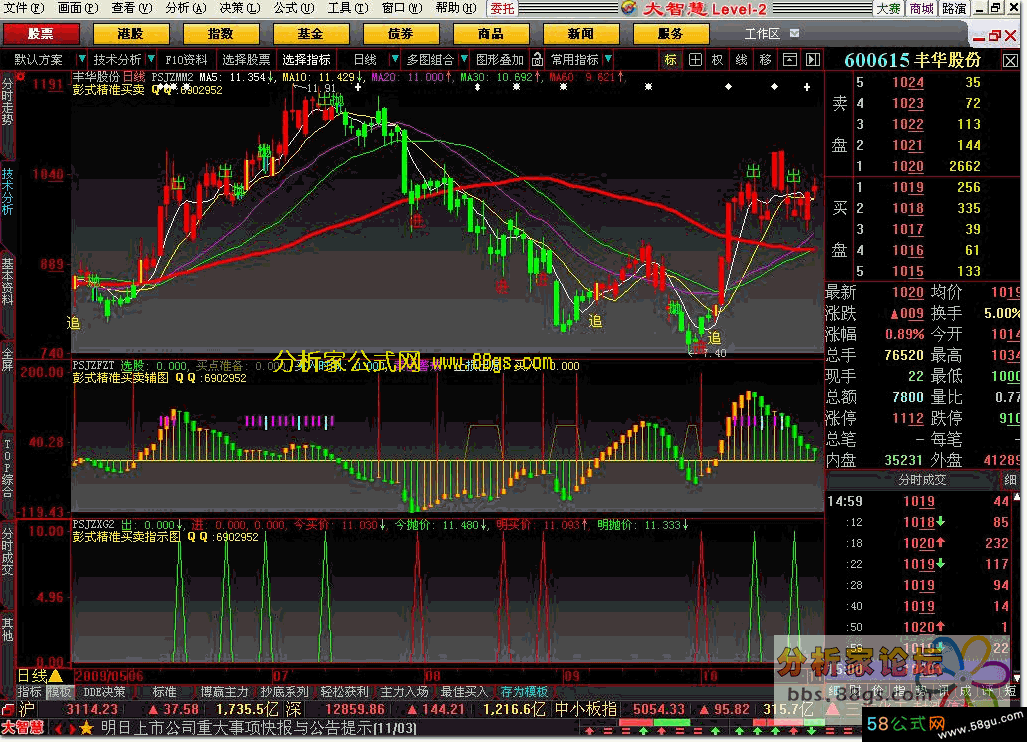
Task: Close the 600615 丰华股份 quote panel
Action: (1010, 61)
